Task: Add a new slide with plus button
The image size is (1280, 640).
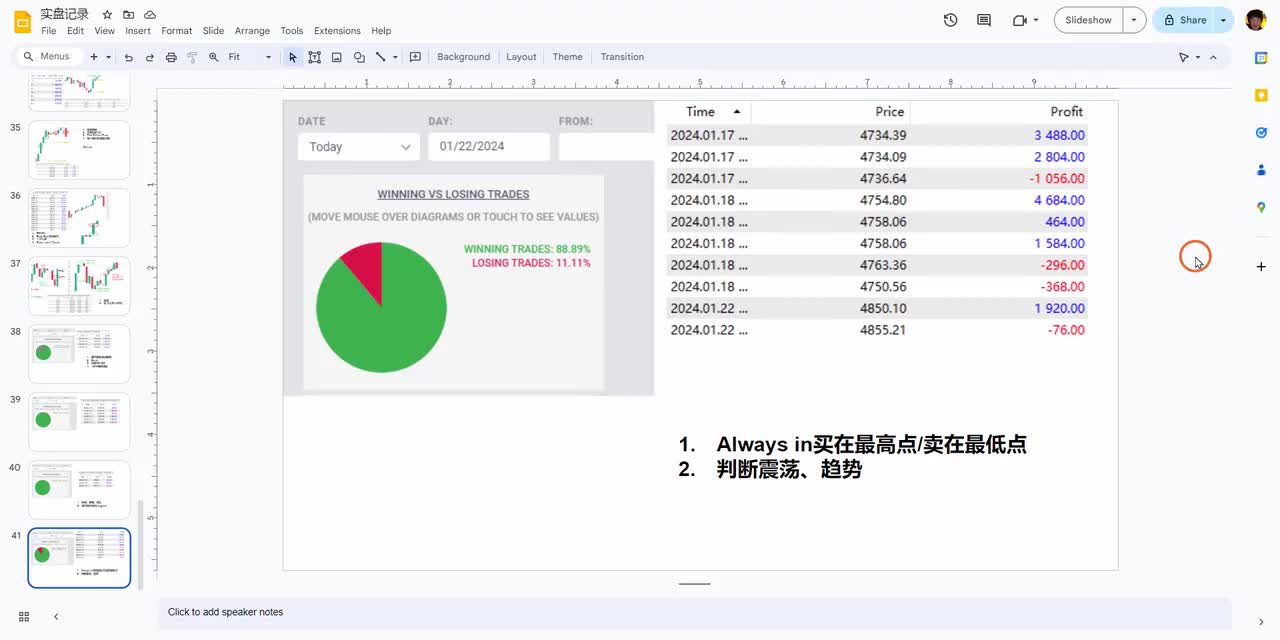Action: [94, 57]
